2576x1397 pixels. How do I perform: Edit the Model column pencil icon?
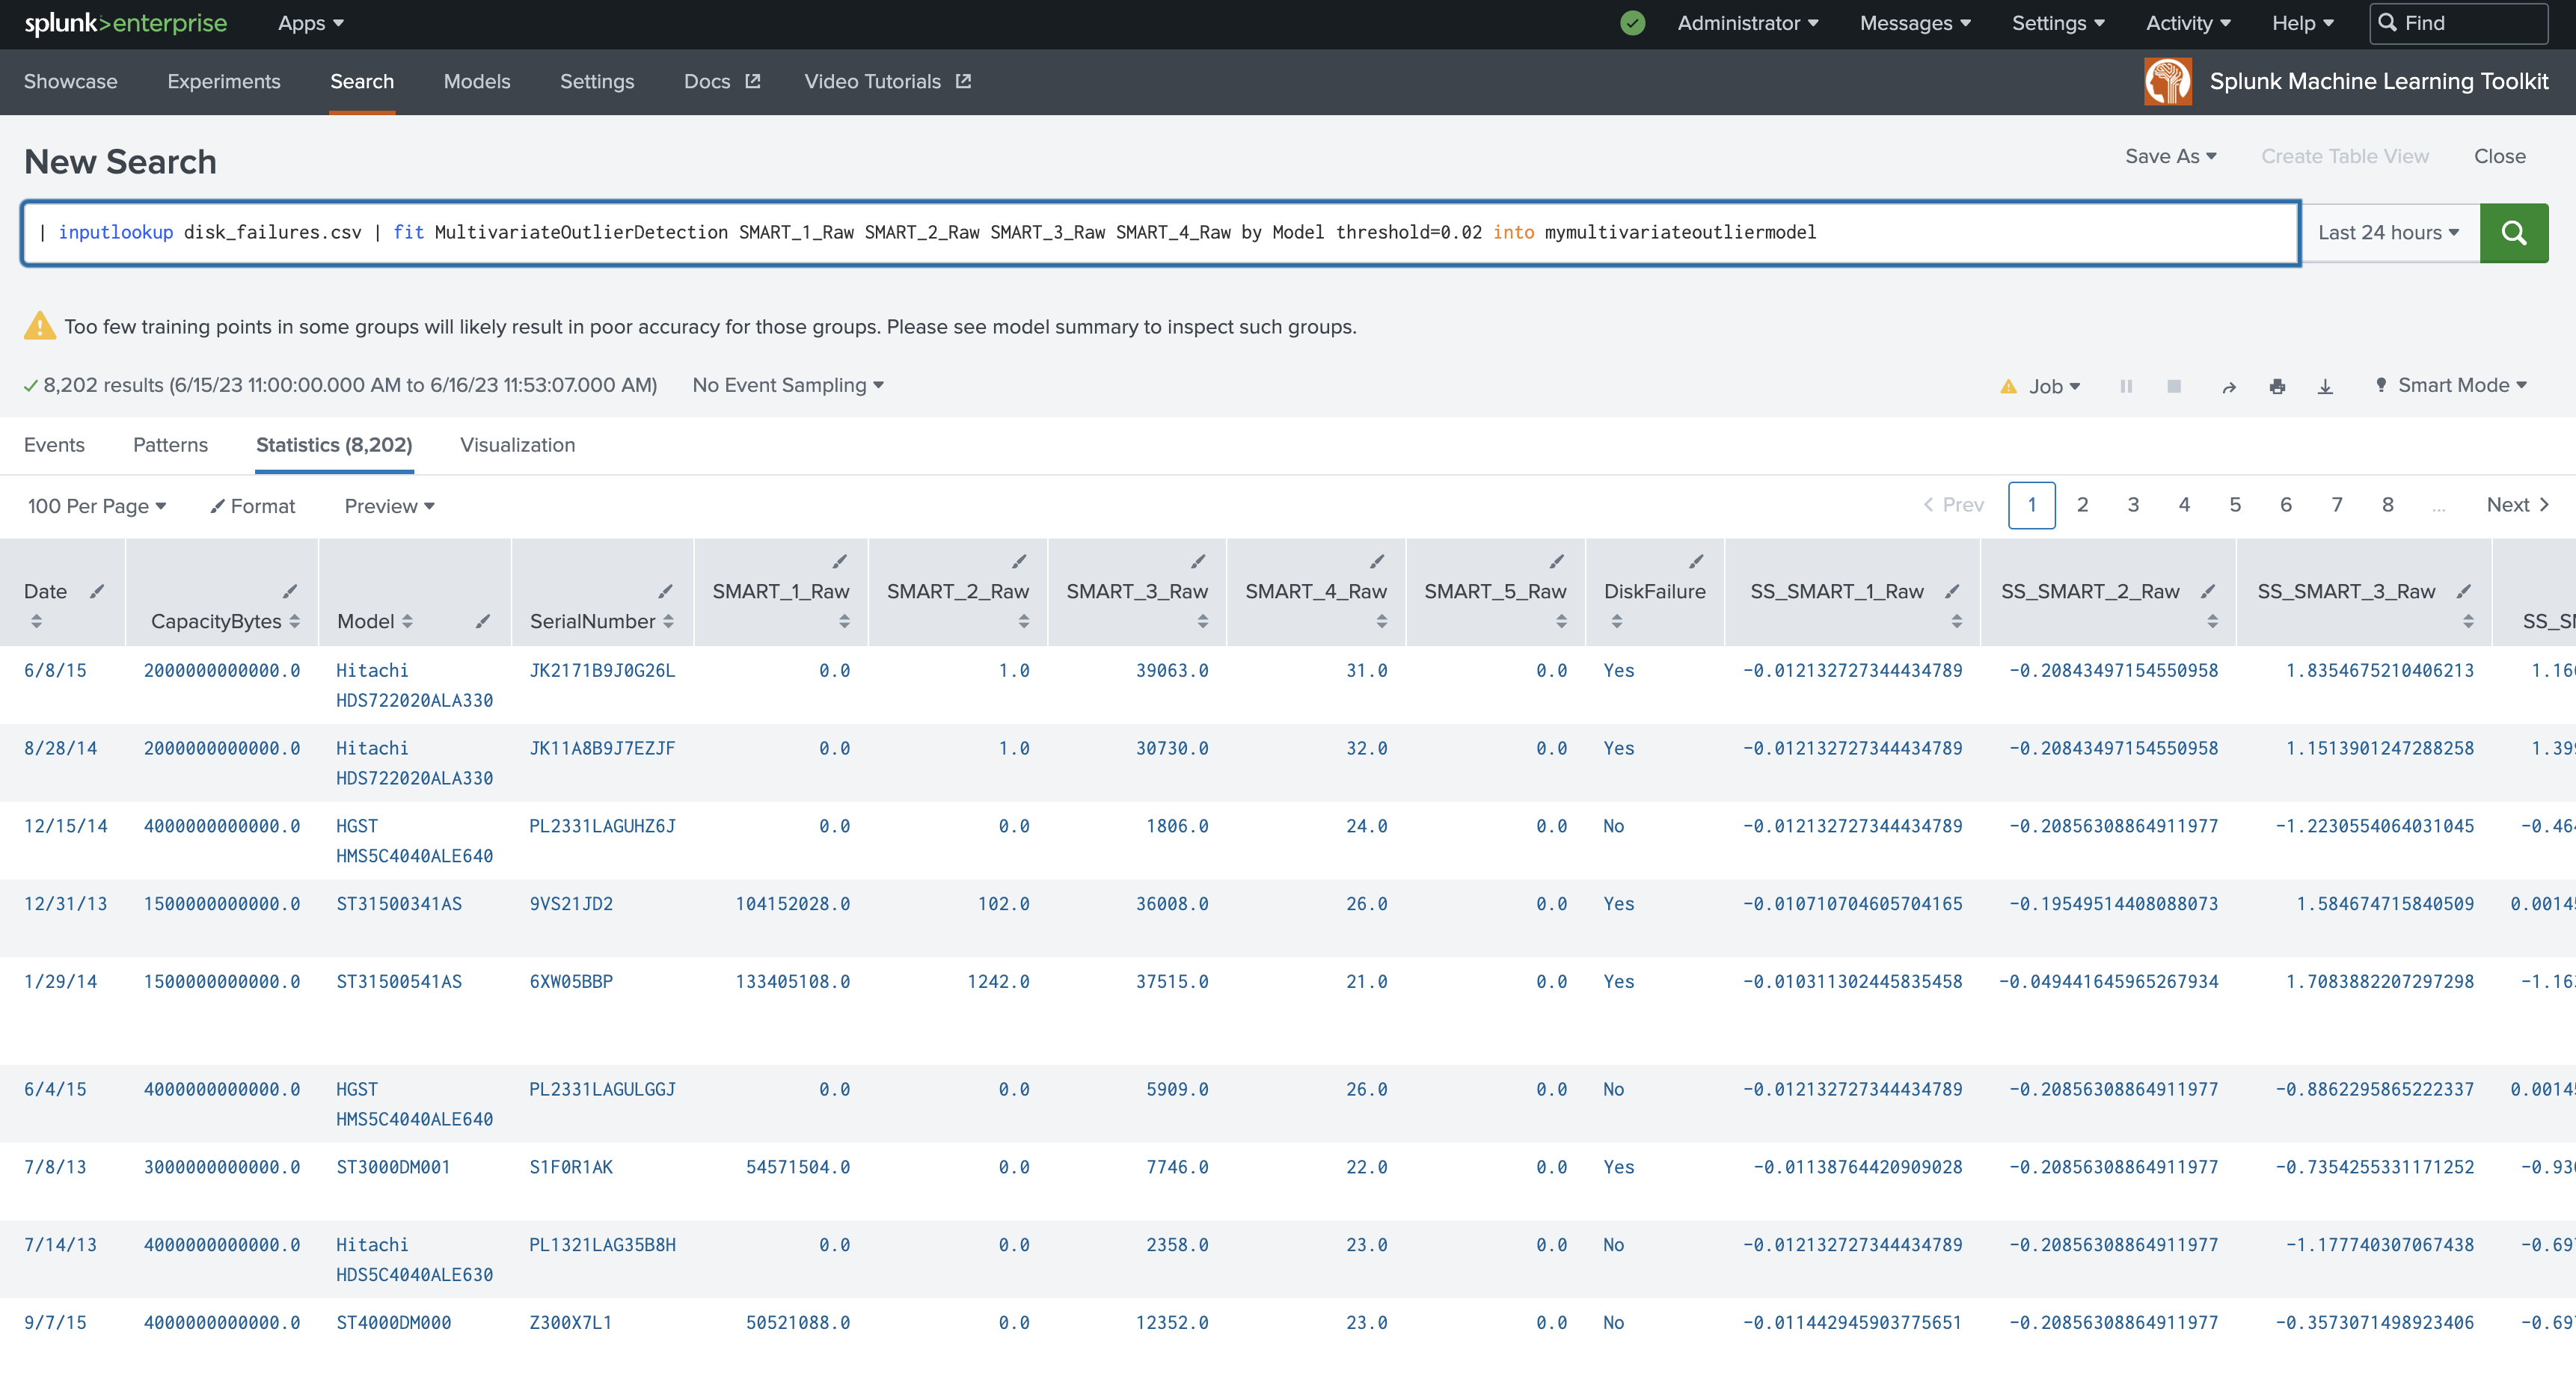click(483, 621)
